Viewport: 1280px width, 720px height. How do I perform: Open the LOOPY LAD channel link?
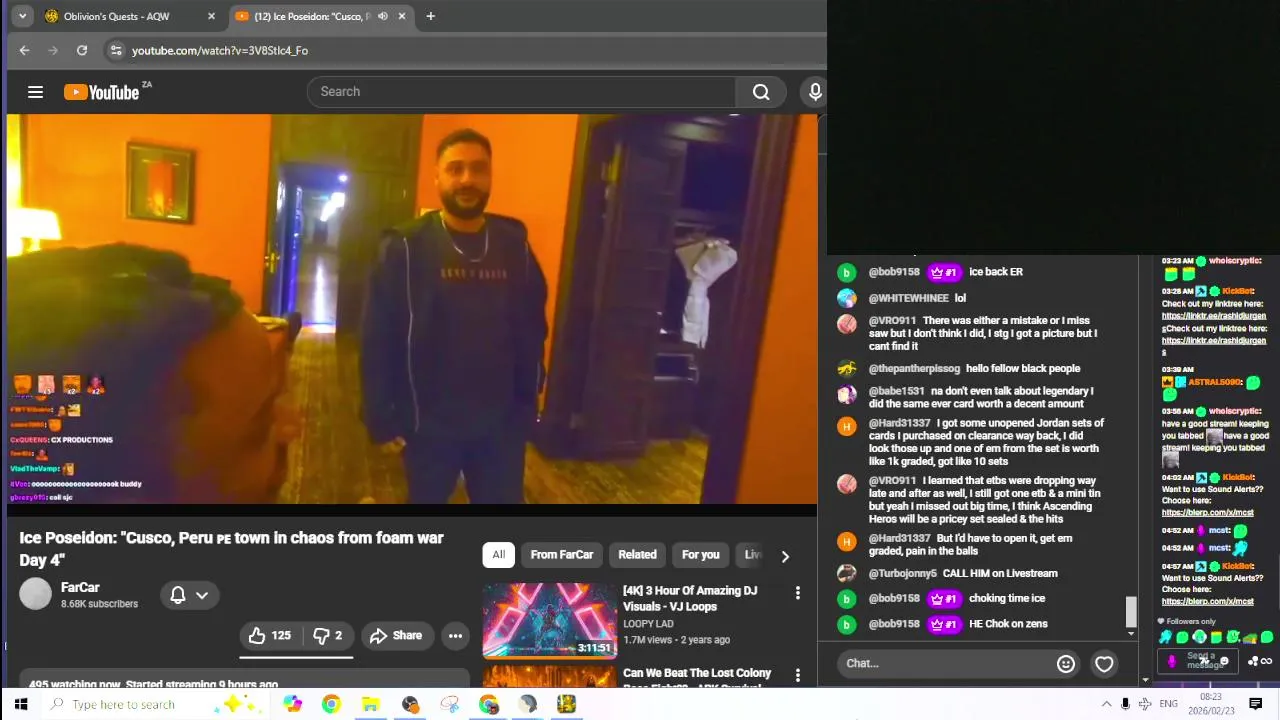[x=648, y=624]
